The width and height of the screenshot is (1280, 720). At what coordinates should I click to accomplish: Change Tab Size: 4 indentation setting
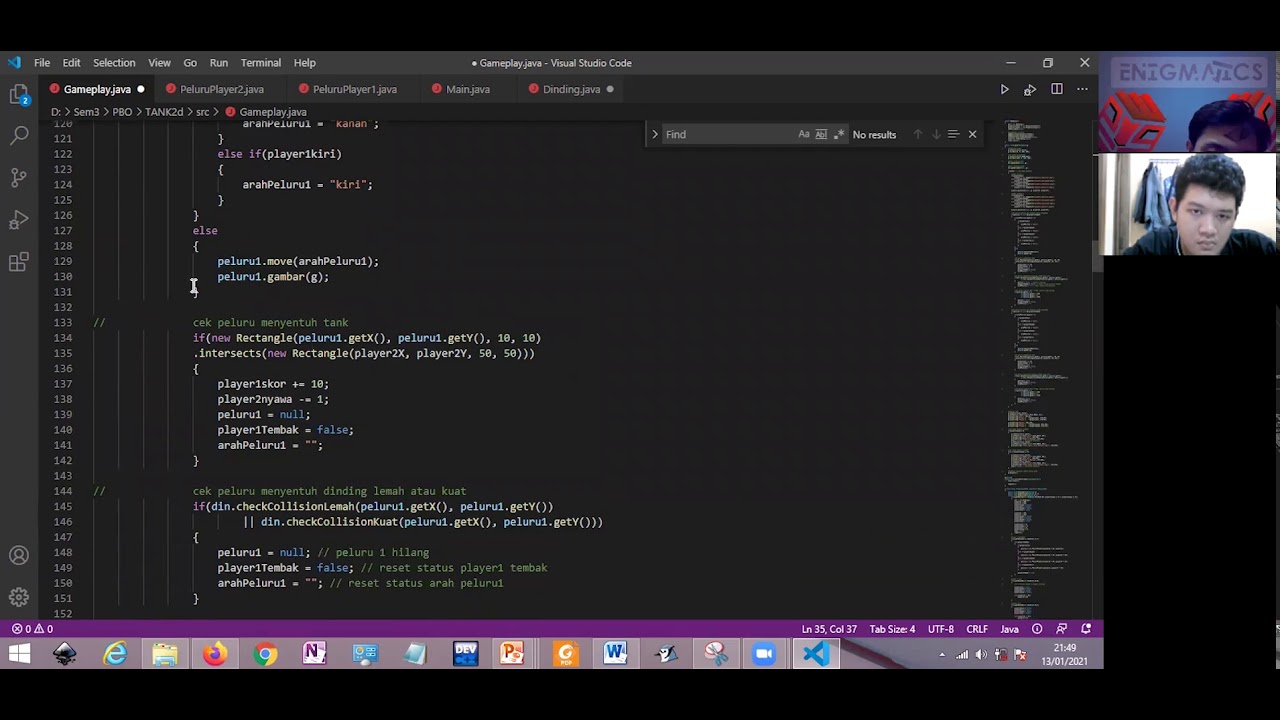click(x=892, y=629)
